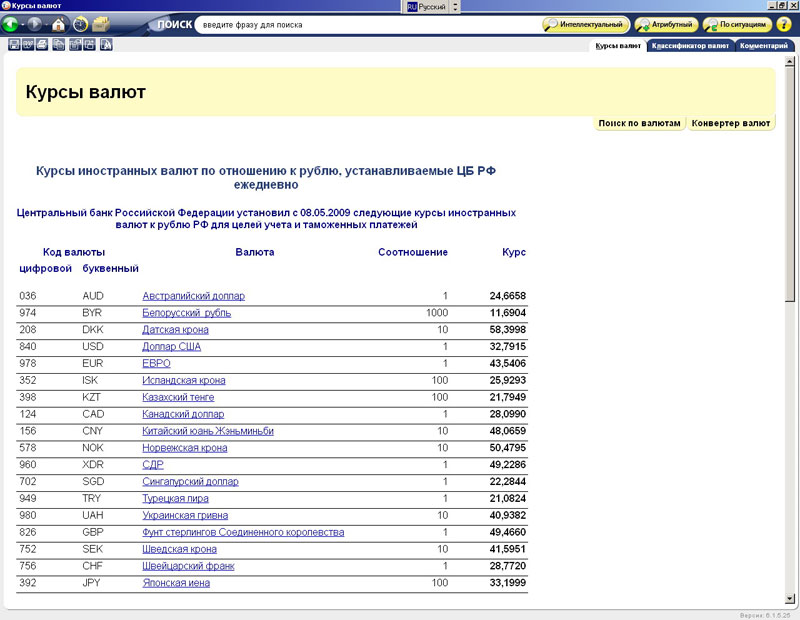800x620 pixels.
Task: Click the Save diskette icon
Action: [x=13, y=45]
